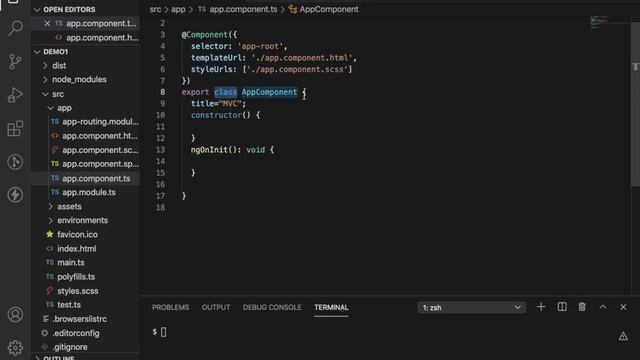Viewport: 640px width, 360px height.
Task: Split the terminal panel
Action: coord(562,307)
